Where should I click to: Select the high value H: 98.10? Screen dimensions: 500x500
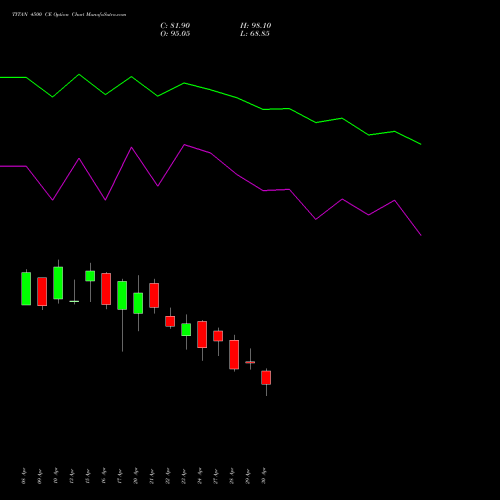tap(255, 26)
